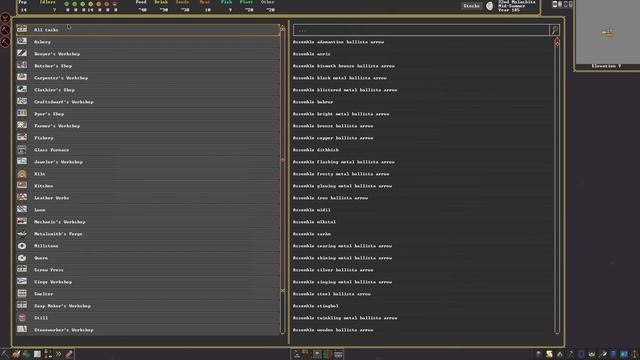Select the All tasks category

click(148, 30)
